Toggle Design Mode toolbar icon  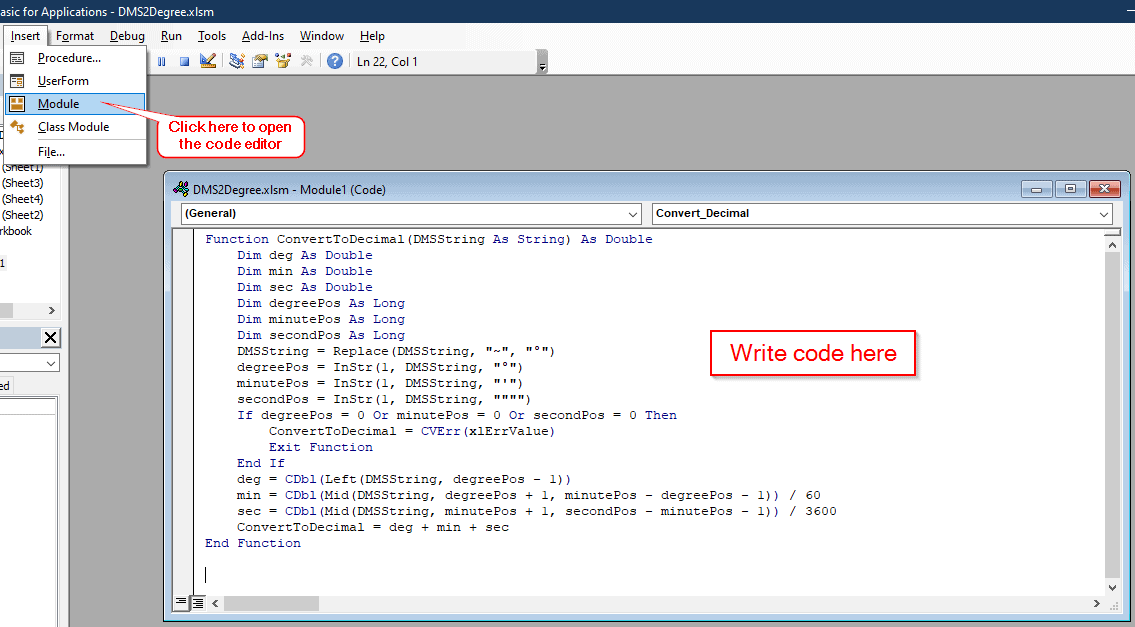pyautogui.click(x=208, y=62)
